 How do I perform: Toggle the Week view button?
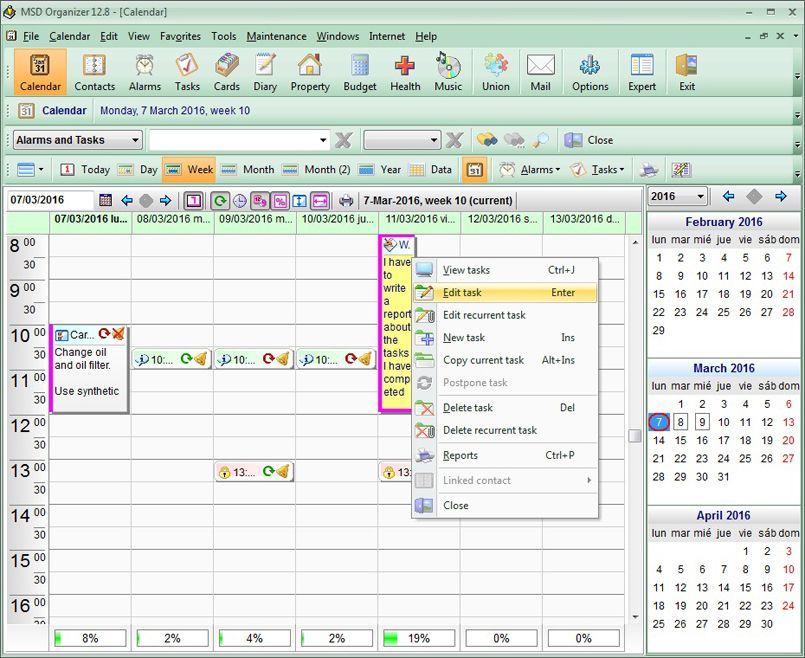(188, 169)
